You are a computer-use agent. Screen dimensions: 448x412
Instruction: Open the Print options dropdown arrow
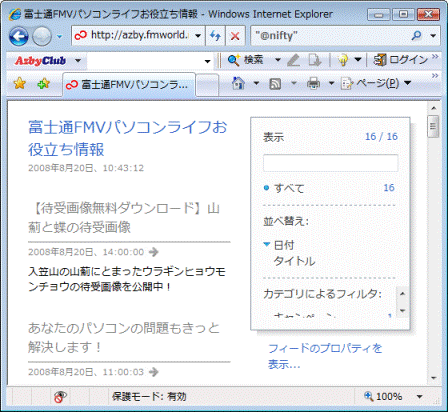(x=331, y=83)
